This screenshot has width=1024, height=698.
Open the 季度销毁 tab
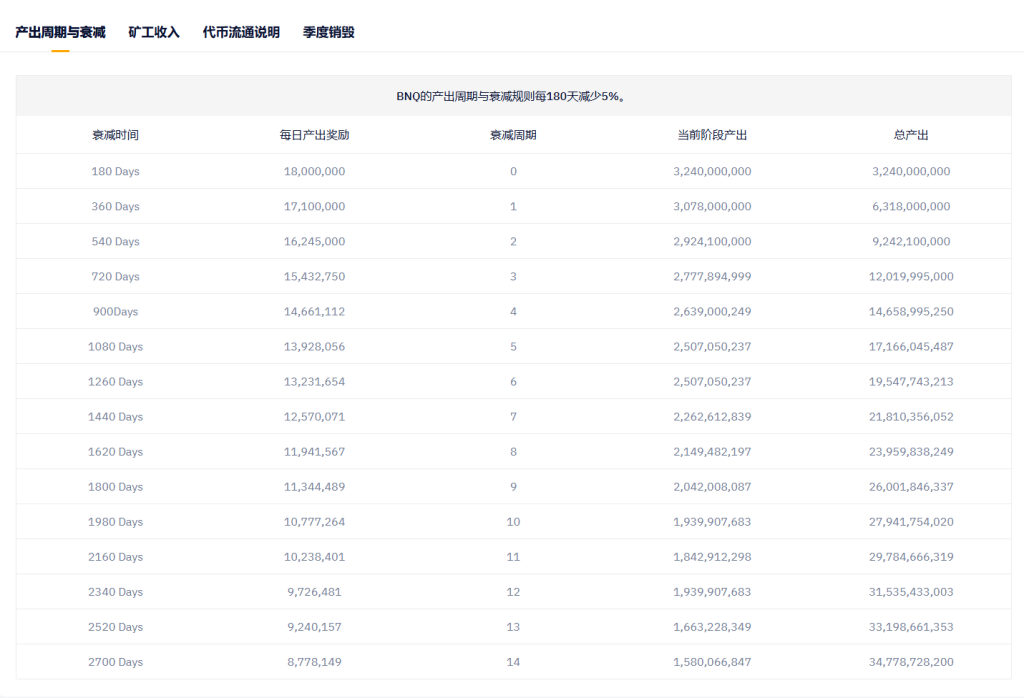coord(328,32)
